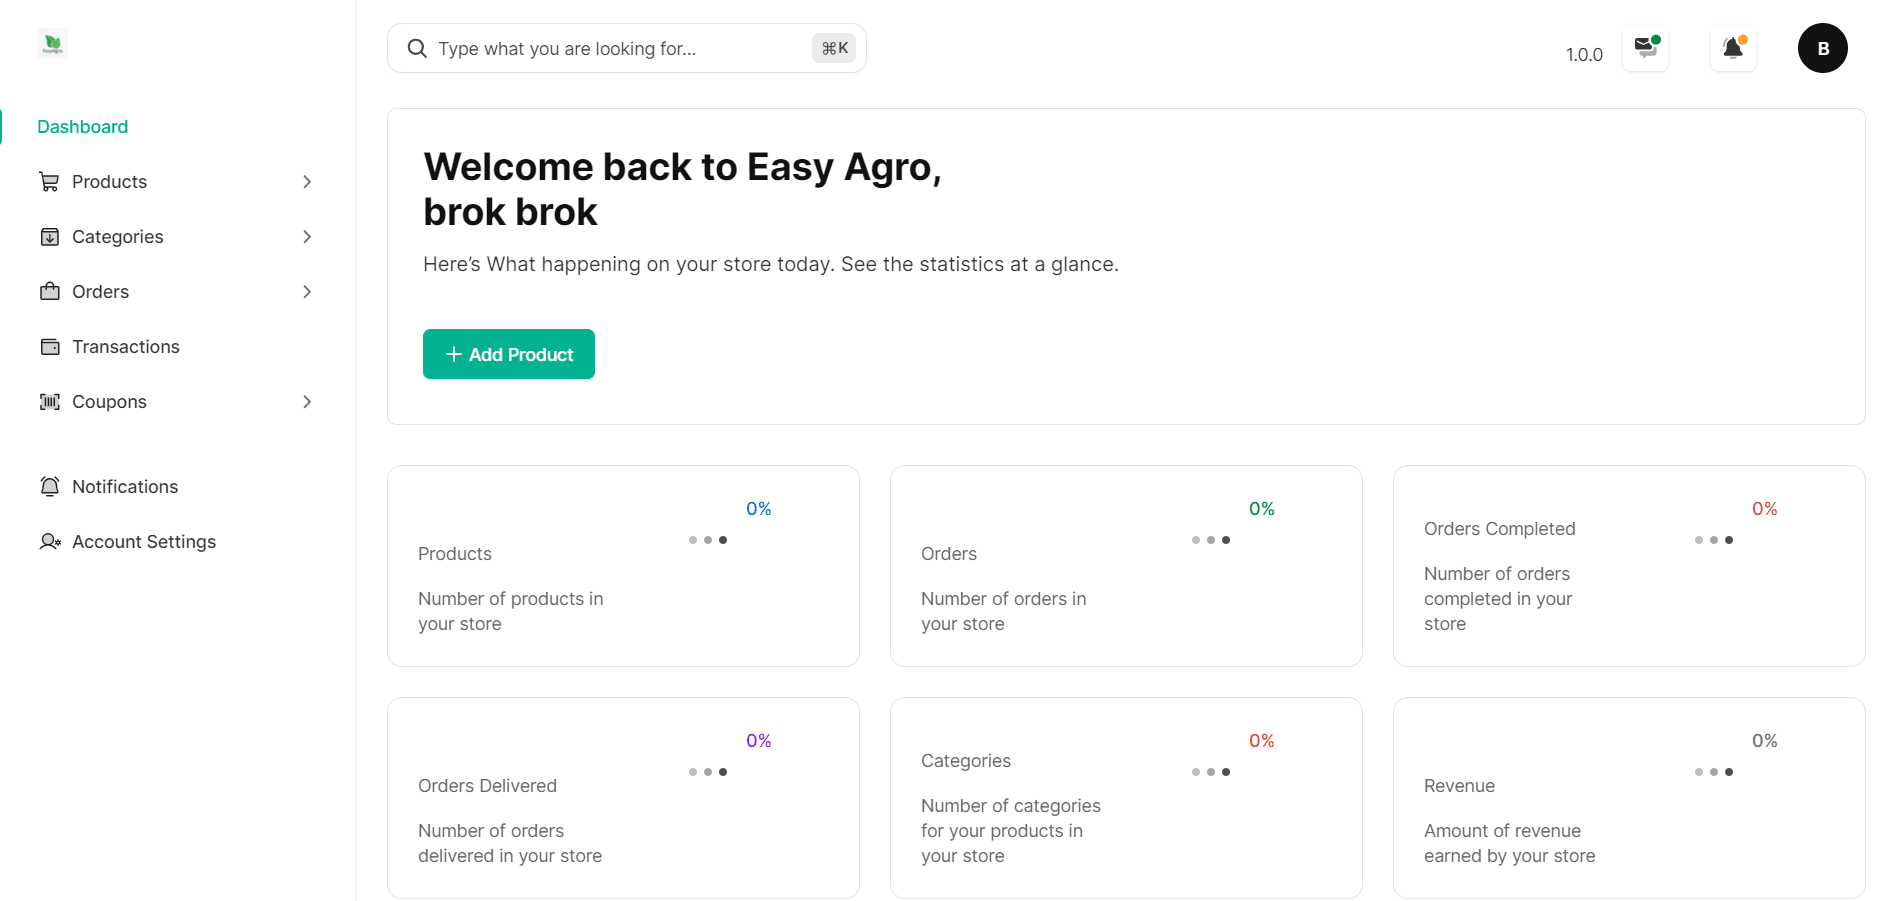Go to the Dashboard menu item

tap(82, 127)
